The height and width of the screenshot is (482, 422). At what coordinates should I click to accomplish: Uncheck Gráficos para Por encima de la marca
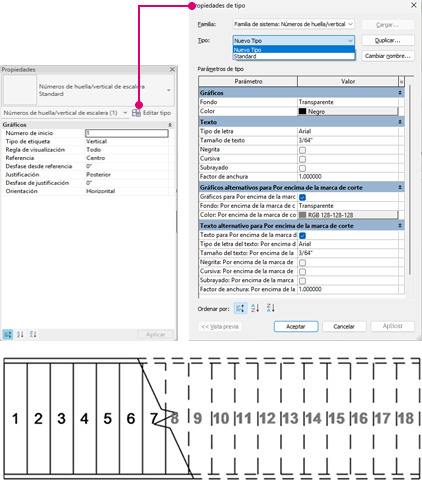coord(302,197)
